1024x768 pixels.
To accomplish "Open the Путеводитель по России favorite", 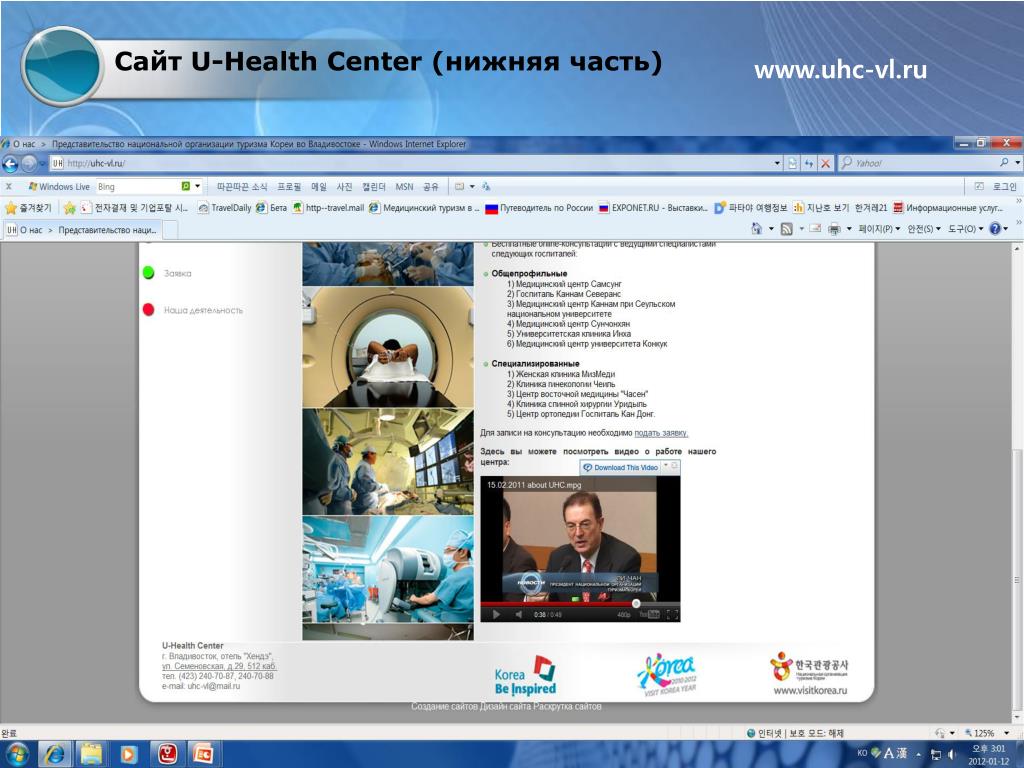I will (539, 208).
